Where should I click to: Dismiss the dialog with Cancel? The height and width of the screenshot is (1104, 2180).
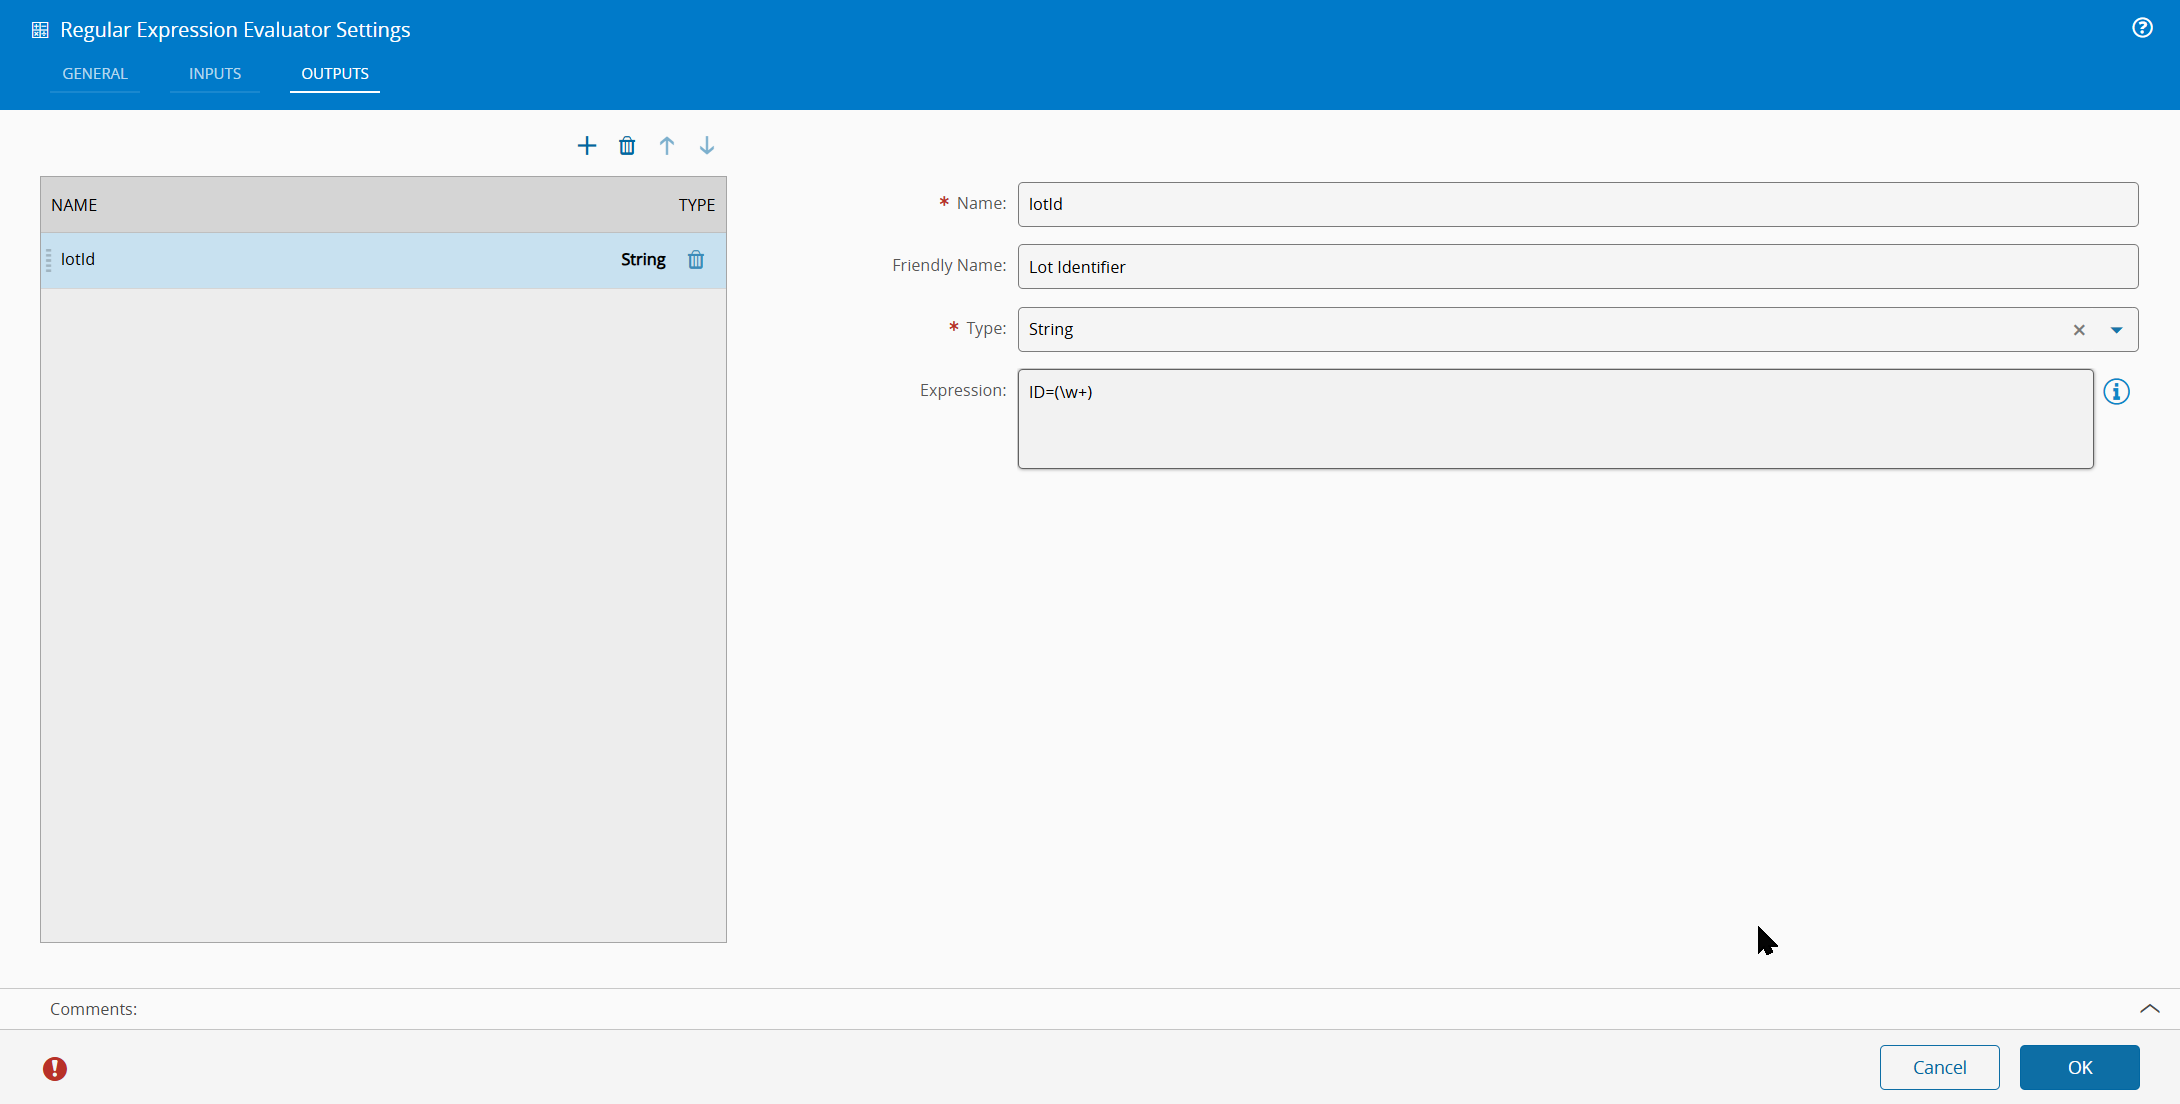(1940, 1067)
